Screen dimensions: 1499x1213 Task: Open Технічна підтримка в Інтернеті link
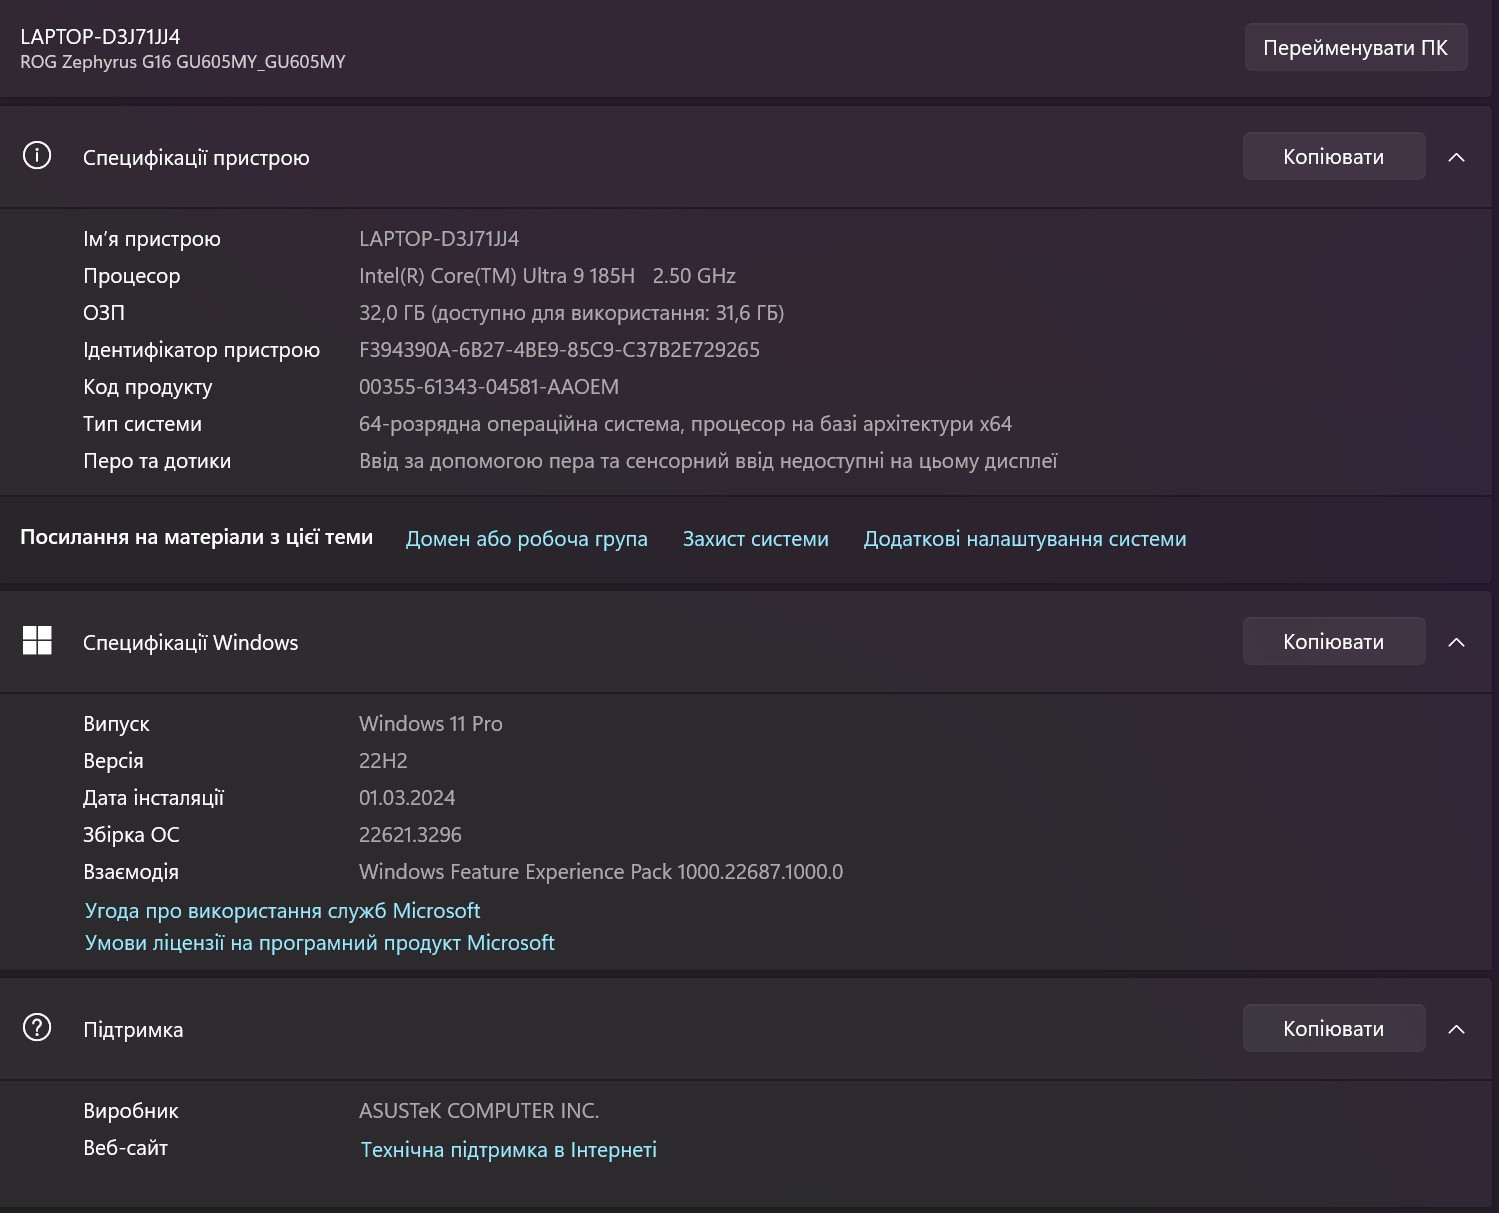tap(508, 1150)
